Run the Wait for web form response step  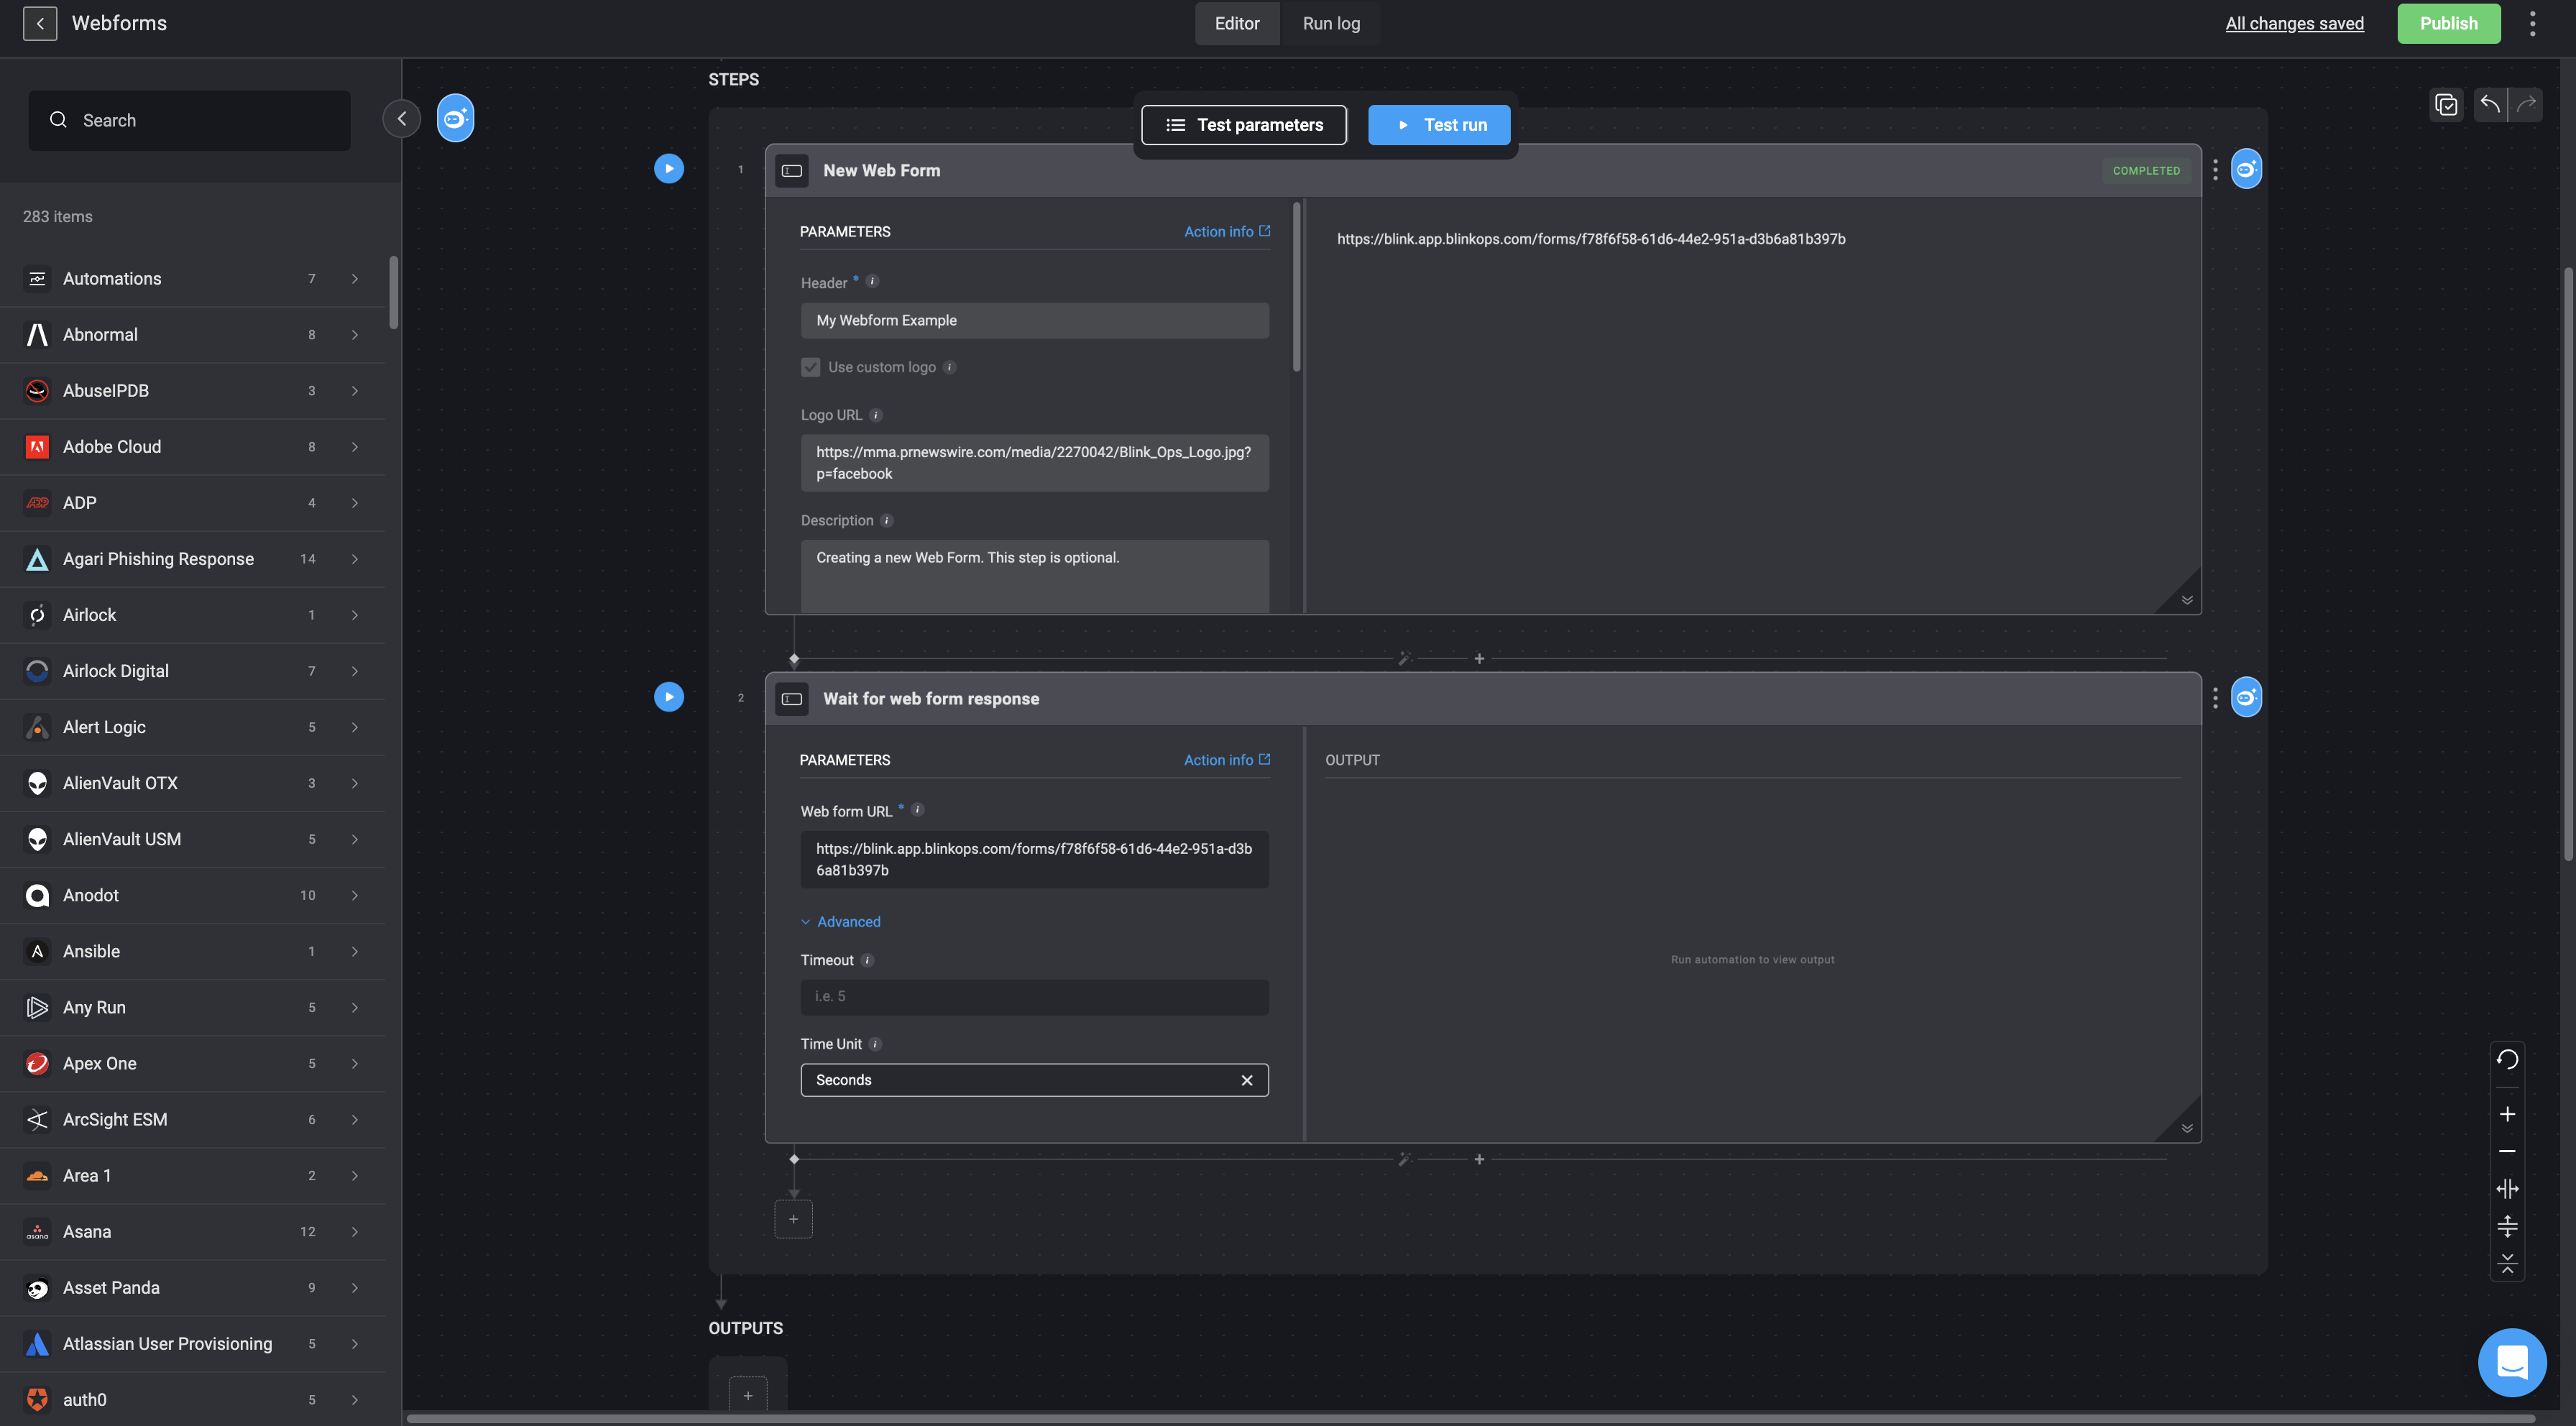[x=669, y=696]
